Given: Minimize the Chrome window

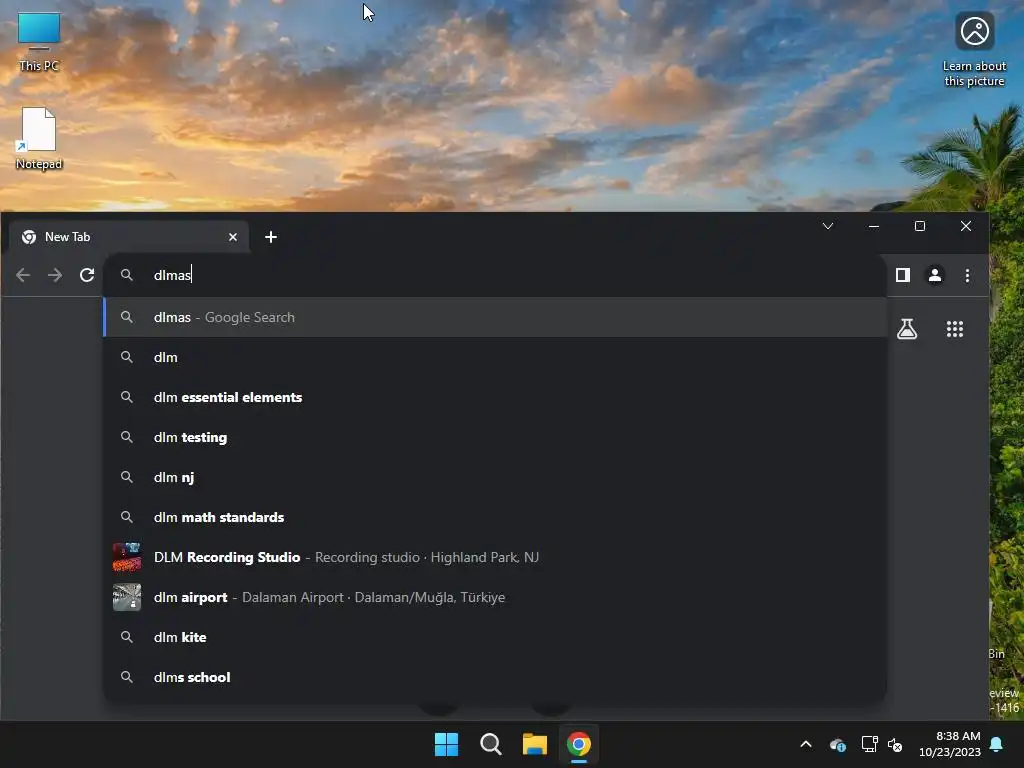Looking at the screenshot, I should click(874, 226).
